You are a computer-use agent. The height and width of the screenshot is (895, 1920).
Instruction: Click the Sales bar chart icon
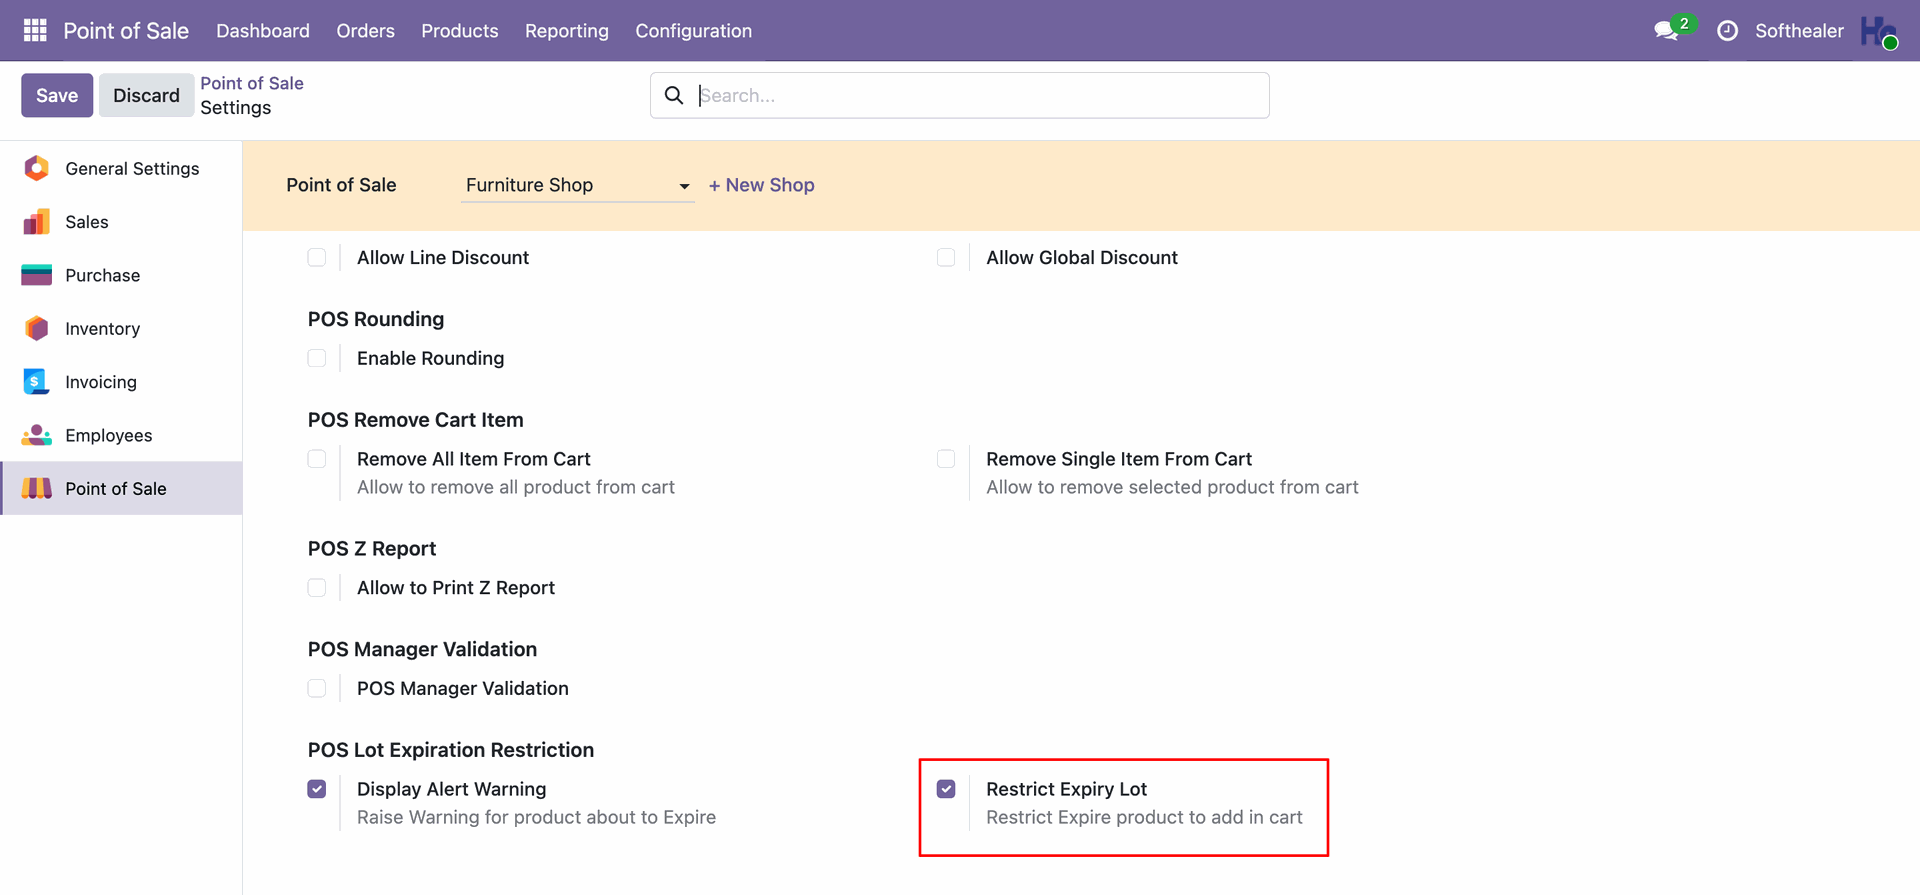[37, 222]
